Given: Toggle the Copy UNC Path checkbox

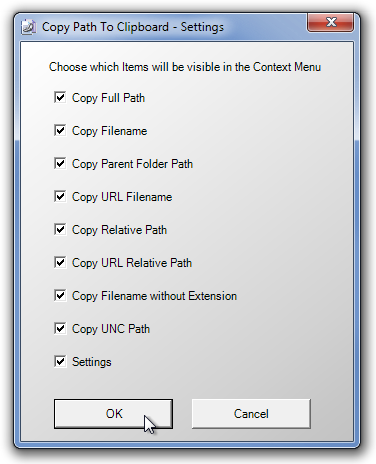Looking at the screenshot, I should click(x=60, y=328).
